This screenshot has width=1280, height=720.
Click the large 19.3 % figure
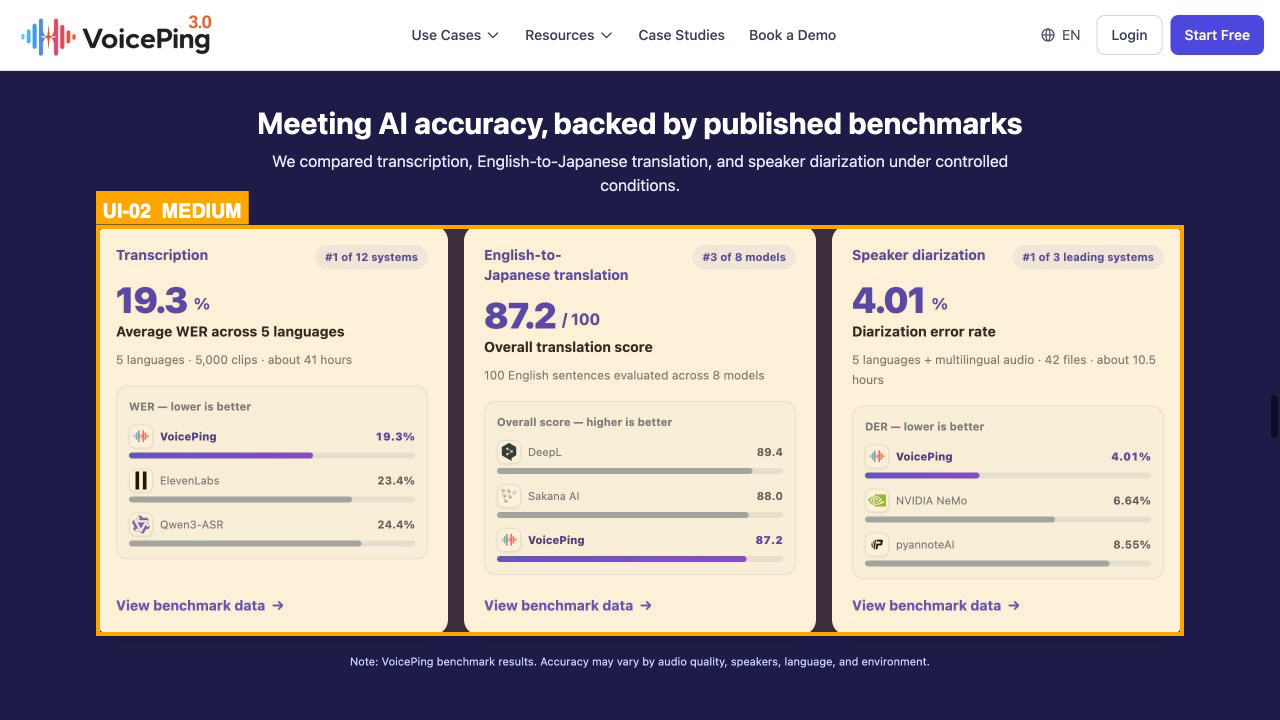coord(163,301)
